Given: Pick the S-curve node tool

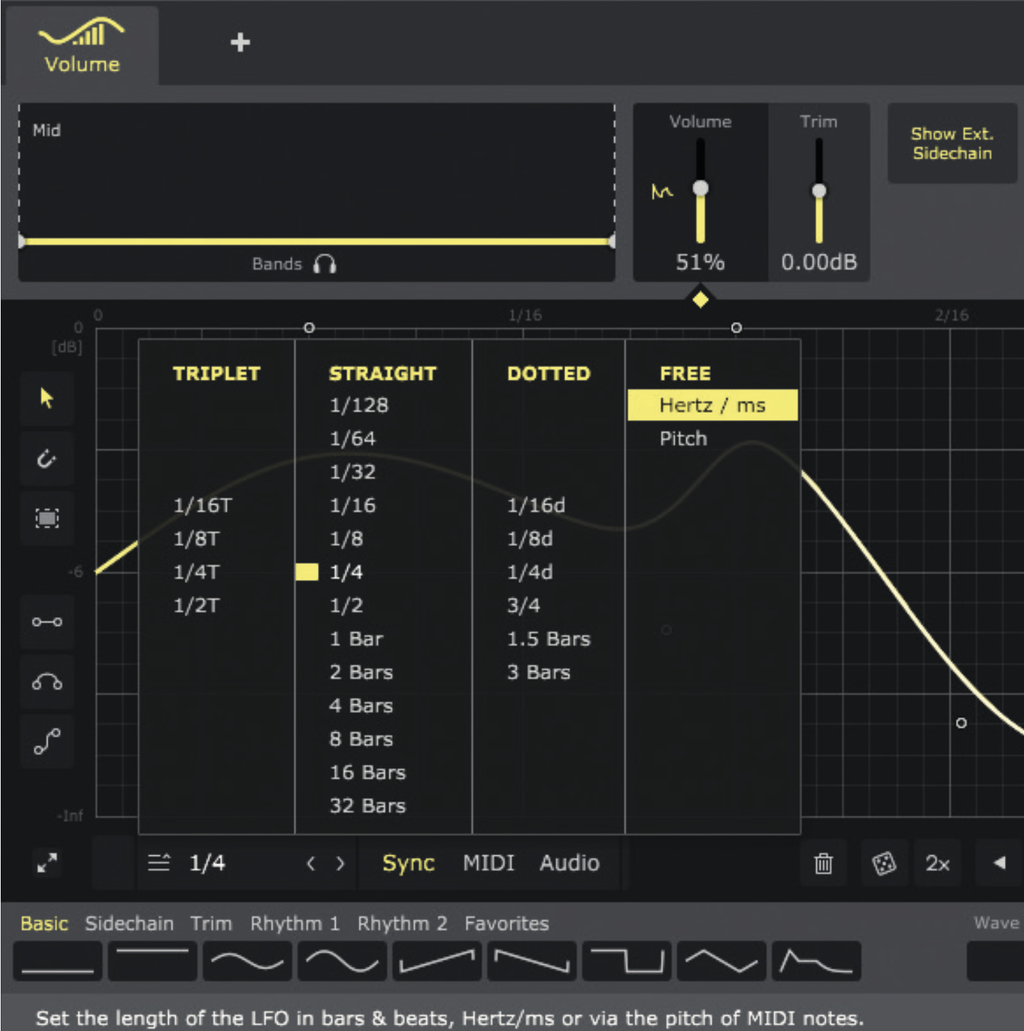Looking at the screenshot, I should tap(47, 742).
